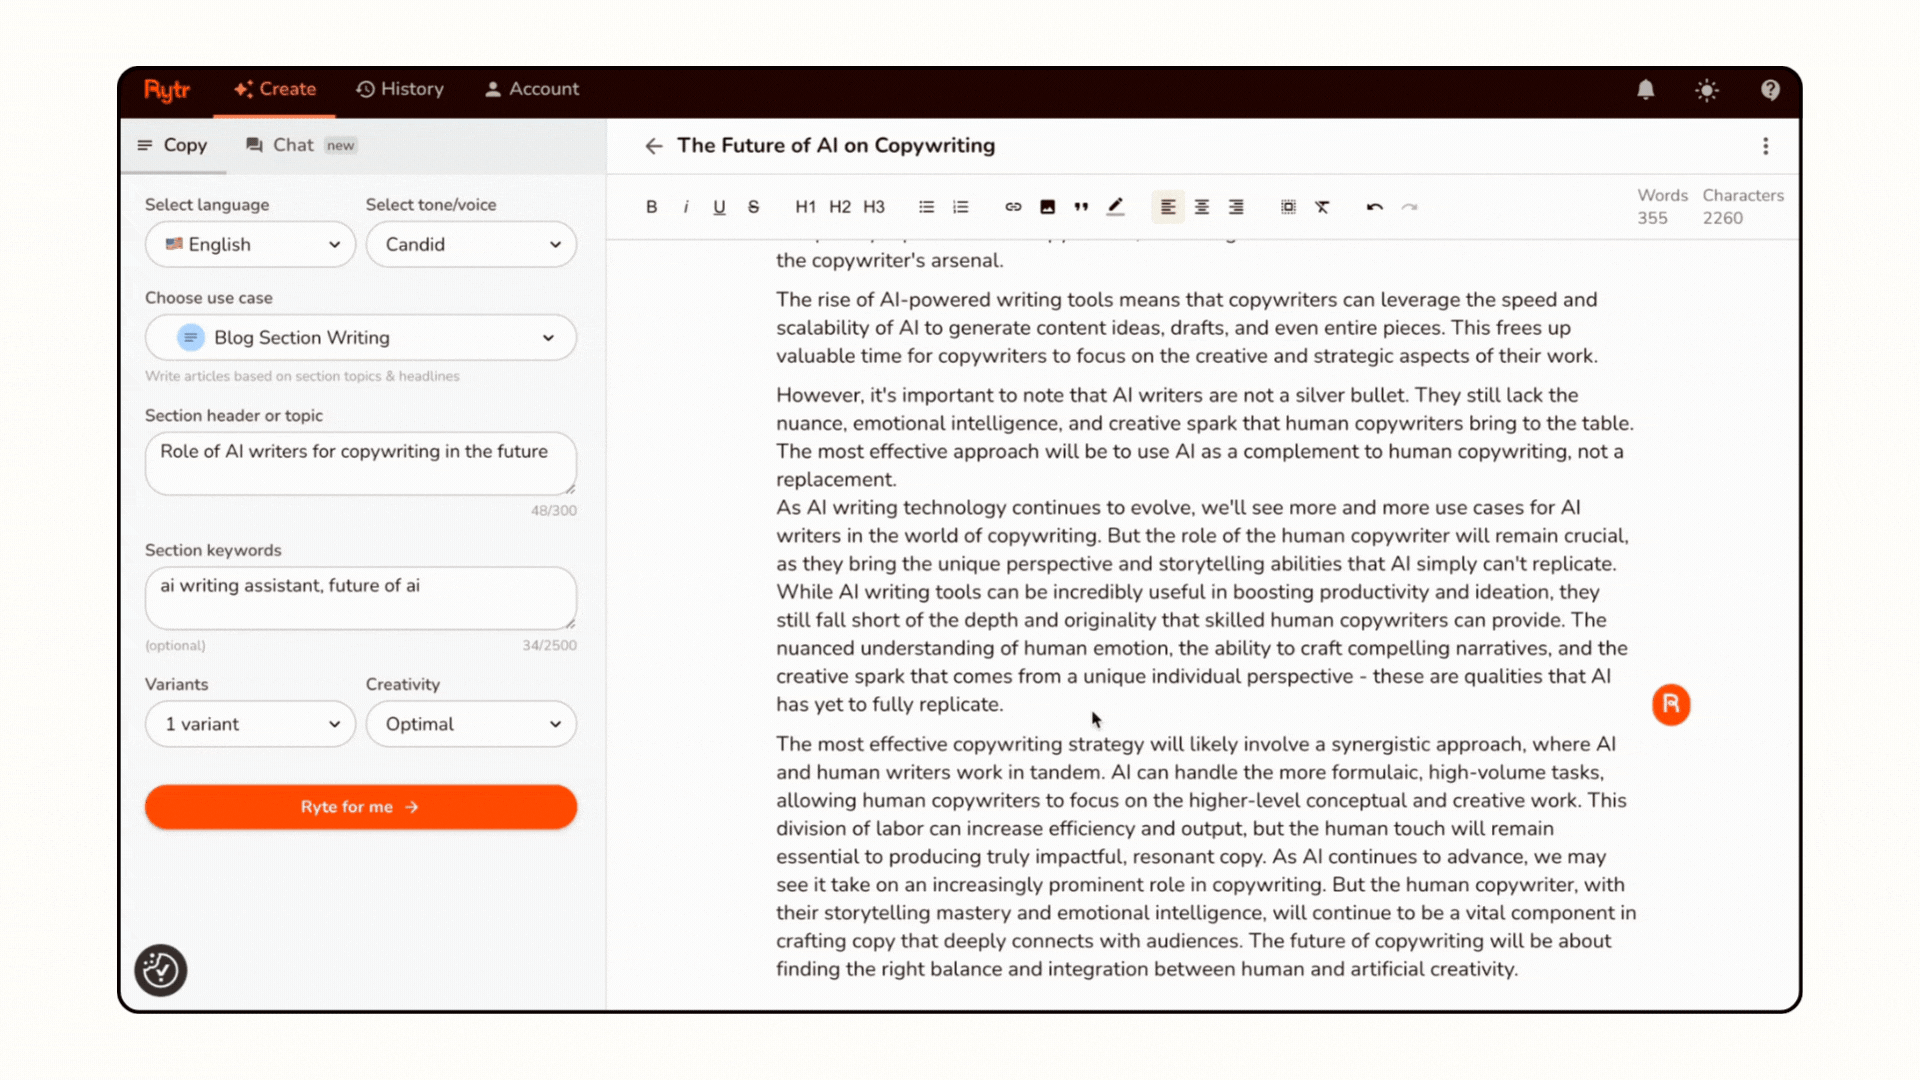
Task: Click the clear formatting icon
Action: pyautogui.click(x=1322, y=207)
